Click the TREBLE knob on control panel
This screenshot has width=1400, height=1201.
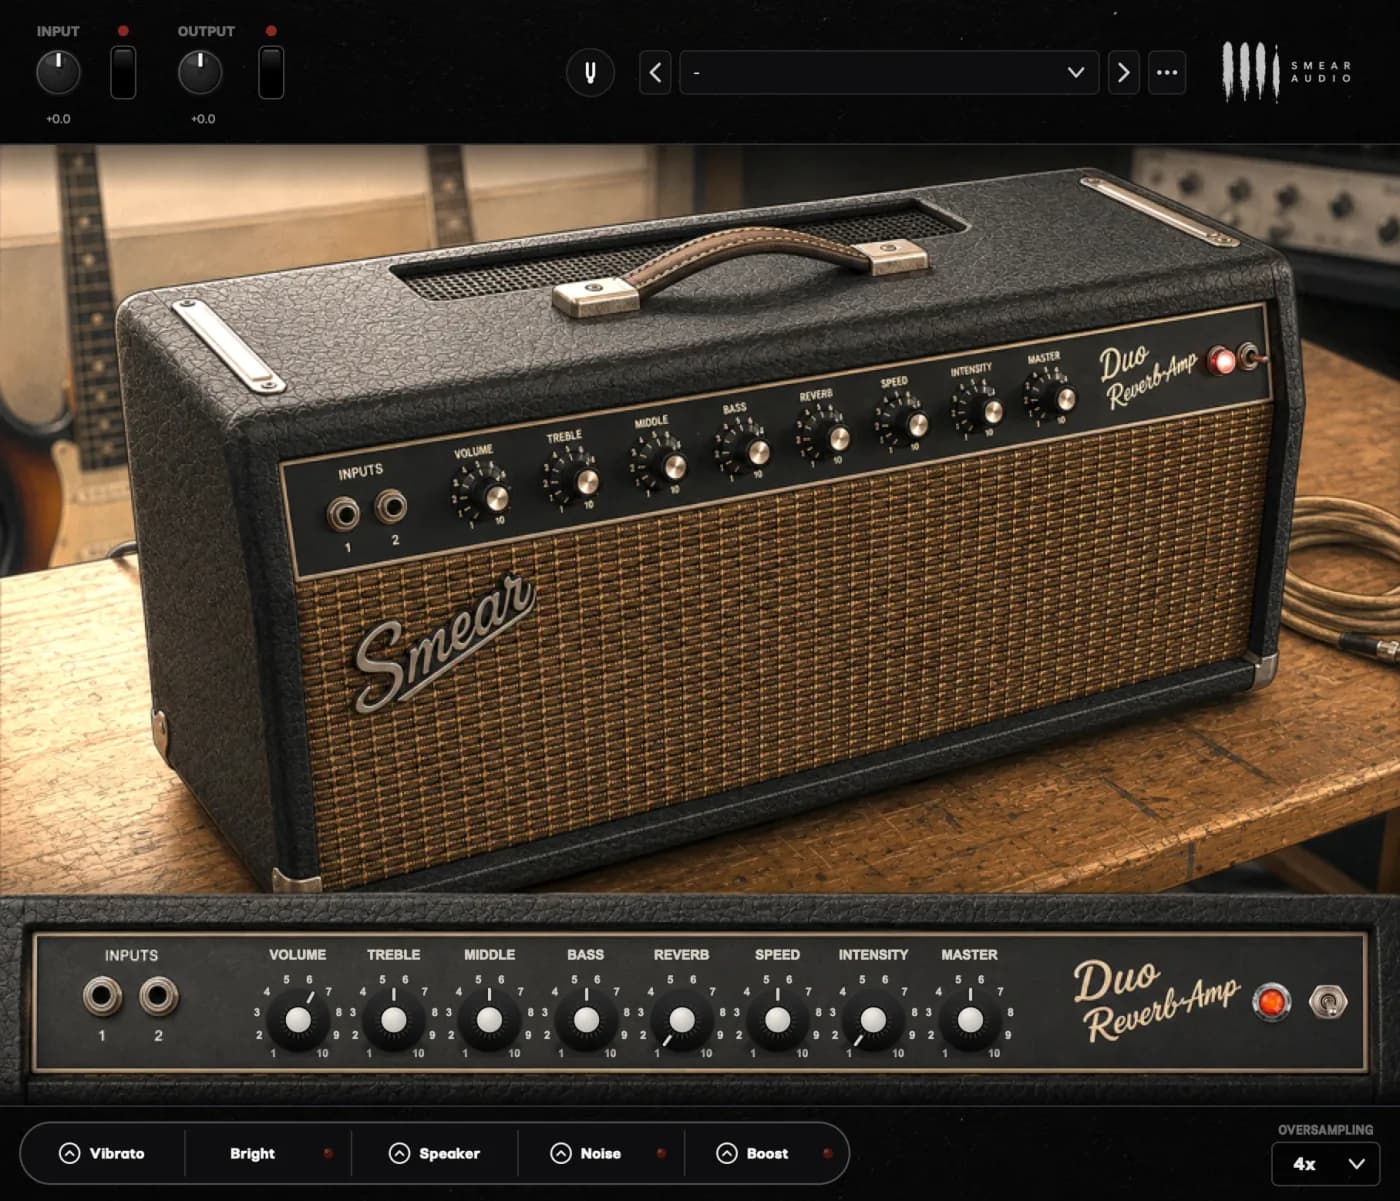point(393,1020)
